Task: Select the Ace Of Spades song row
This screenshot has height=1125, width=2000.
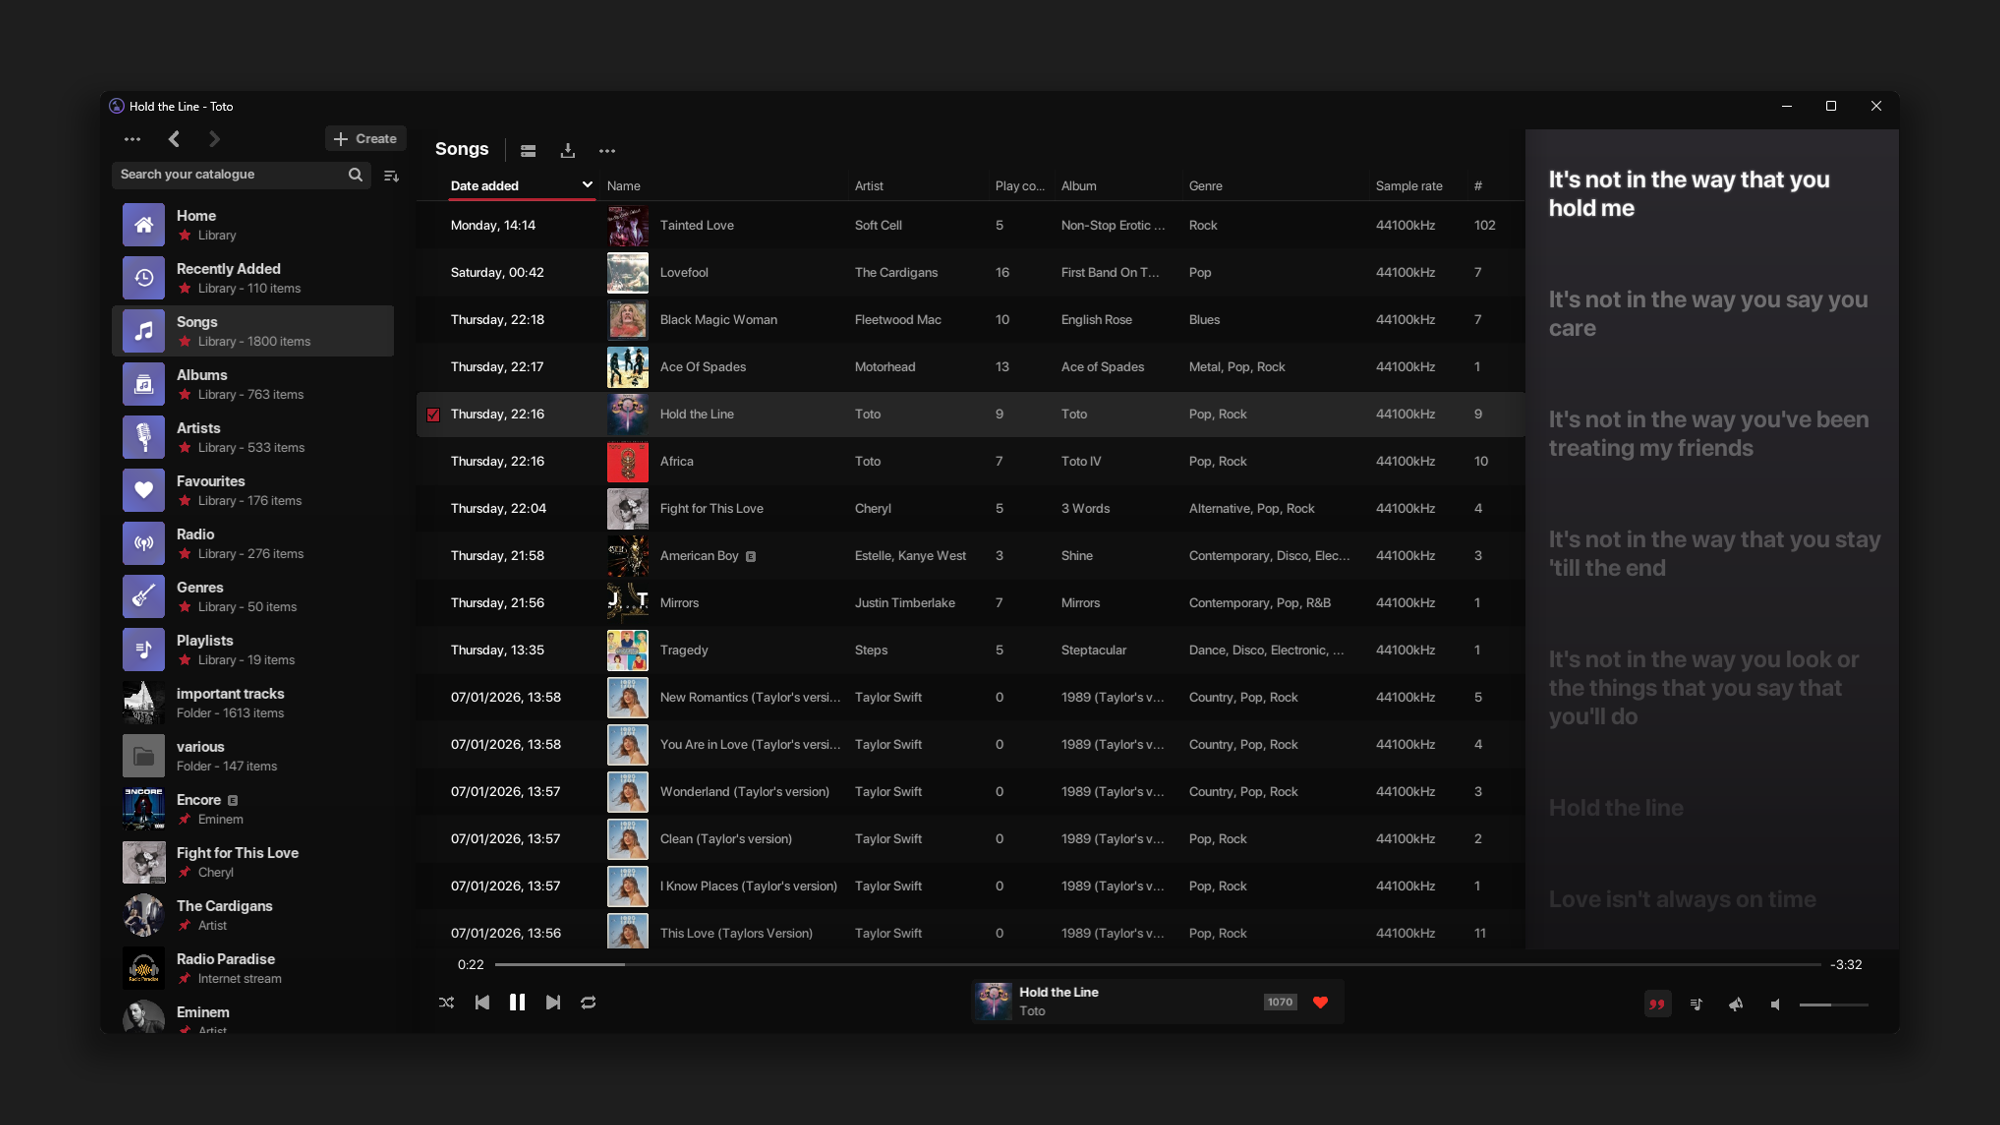Action: coord(970,367)
